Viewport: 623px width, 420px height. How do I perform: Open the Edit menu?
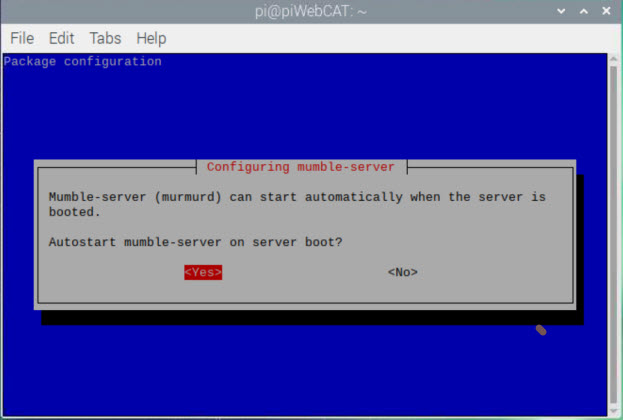tap(61, 39)
